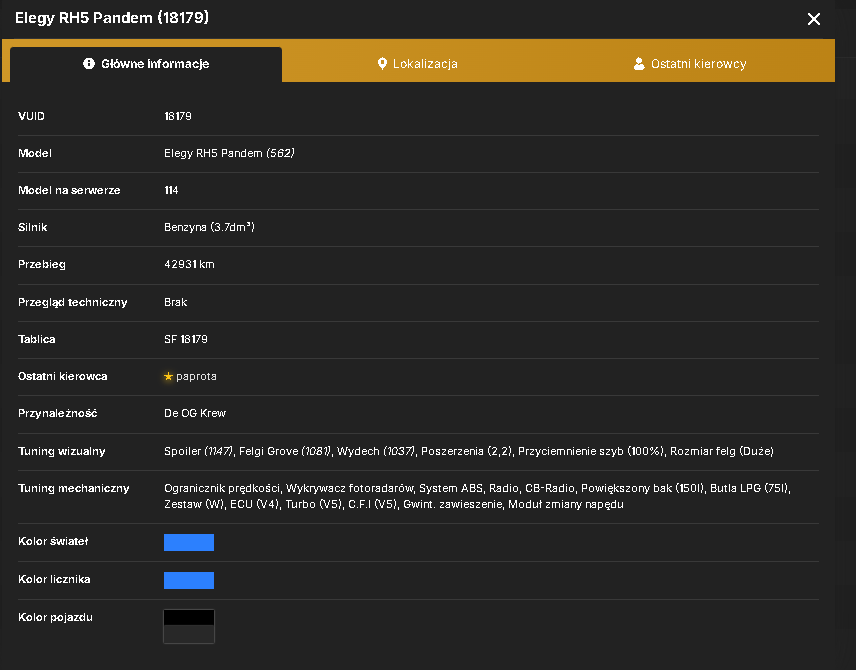Click the Przynależność row label
Screen dimensions: 856x670
point(58,413)
